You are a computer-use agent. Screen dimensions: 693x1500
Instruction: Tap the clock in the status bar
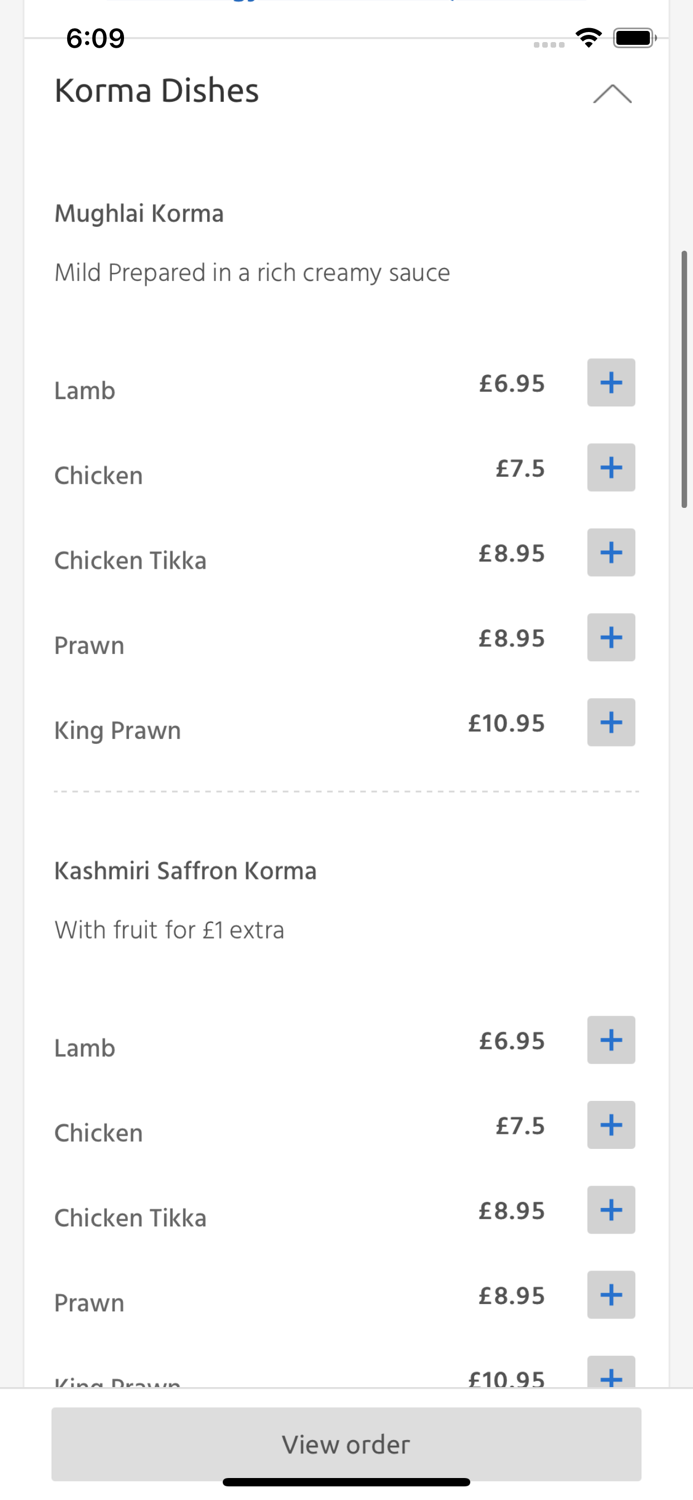96,38
